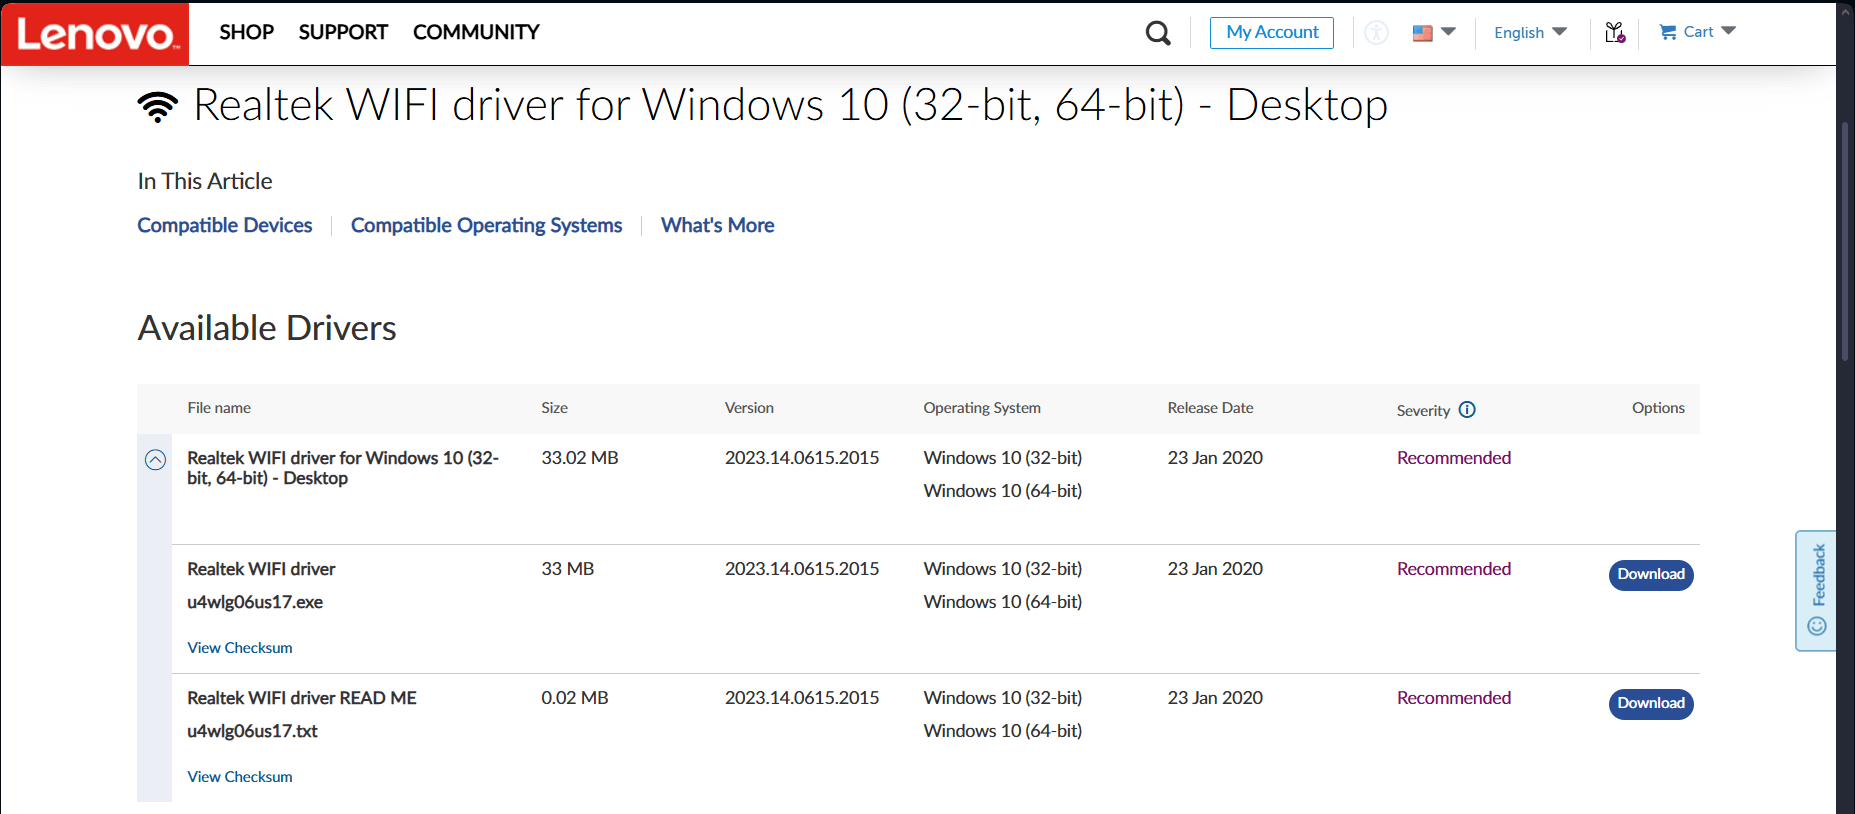The height and width of the screenshot is (814, 1855).
Task: Collapse the Realtek WIFI driver row
Action: [x=155, y=460]
